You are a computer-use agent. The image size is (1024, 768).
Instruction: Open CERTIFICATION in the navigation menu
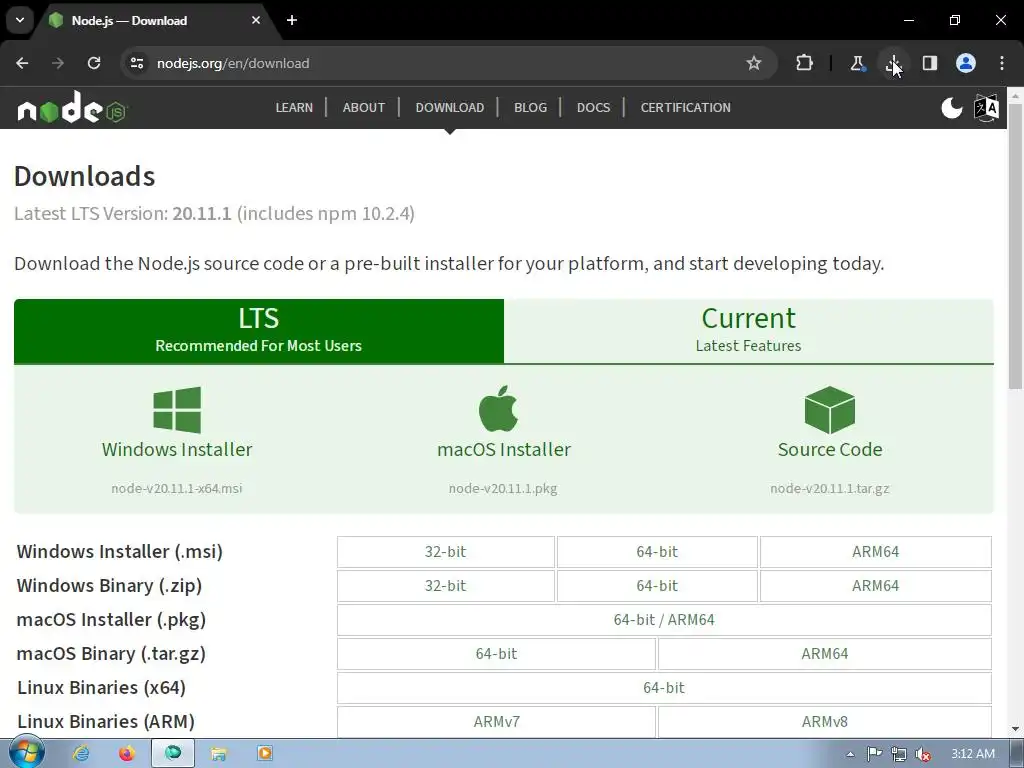point(686,108)
